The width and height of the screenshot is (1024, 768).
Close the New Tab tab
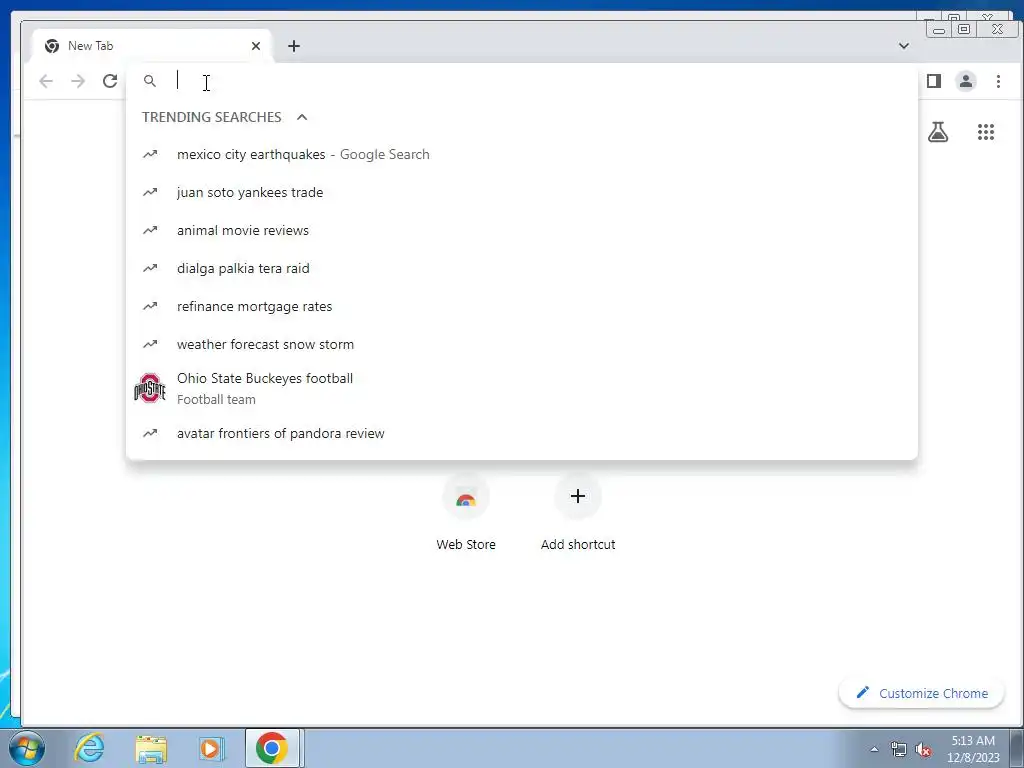(256, 46)
